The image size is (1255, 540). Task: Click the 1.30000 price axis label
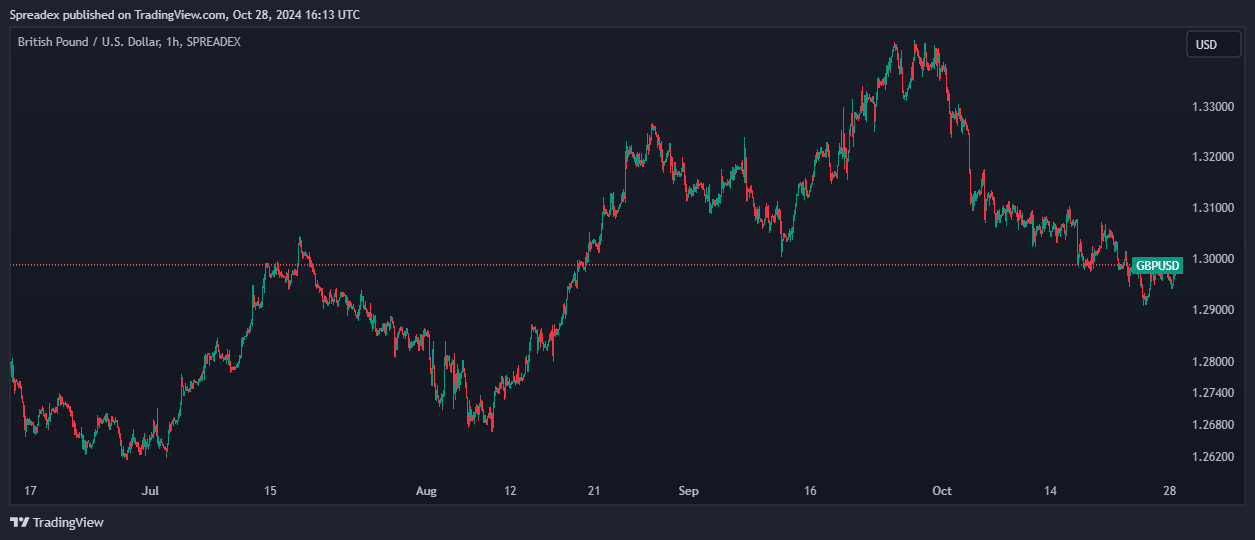click(1212, 258)
